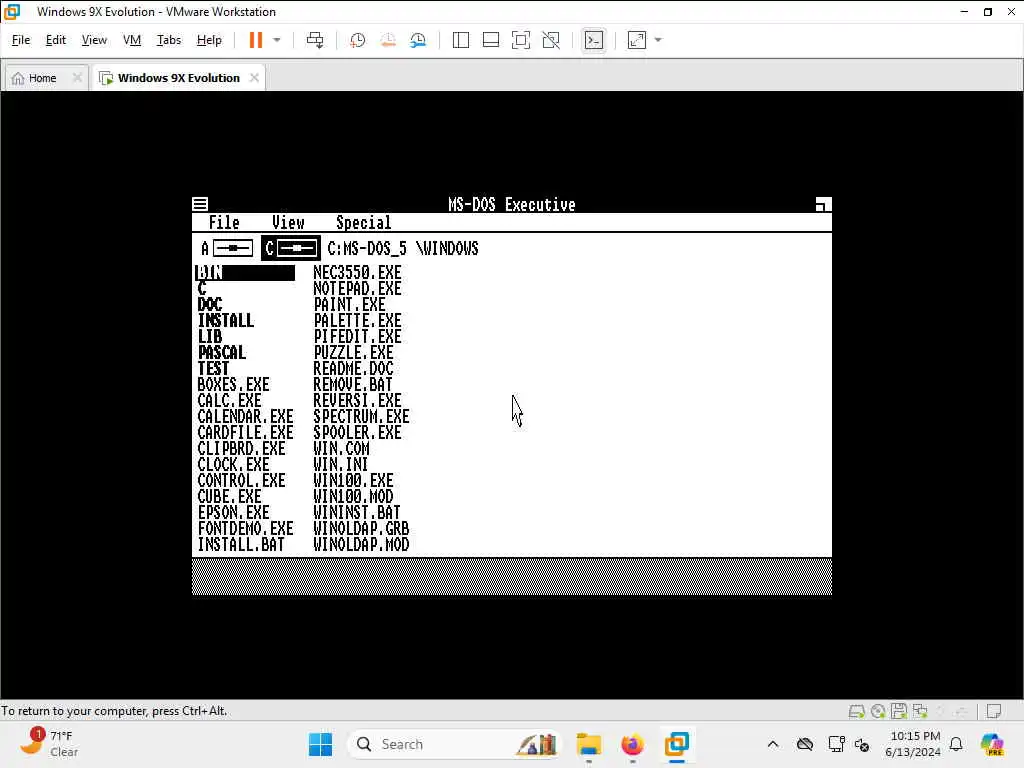This screenshot has width=1024, height=768.
Task: Open the VMware Help menu
Action: pyautogui.click(x=209, y=40)
